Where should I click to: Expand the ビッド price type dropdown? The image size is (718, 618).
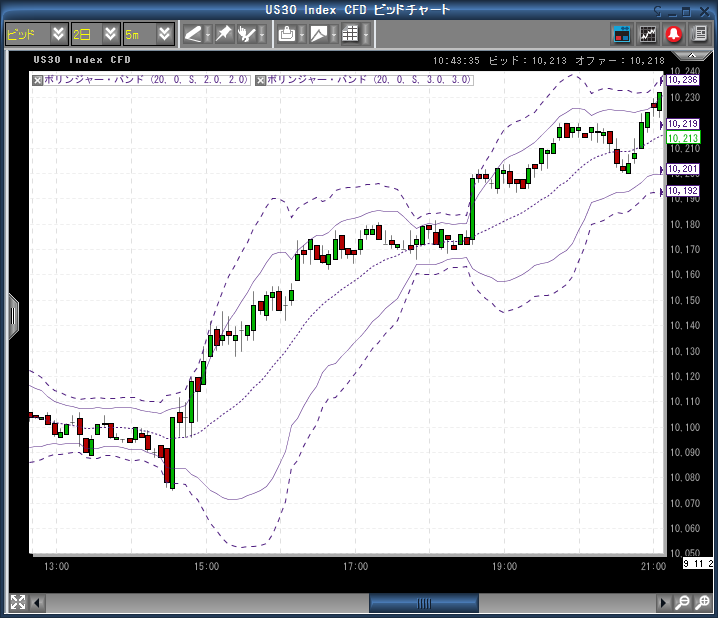click(58, 34)
